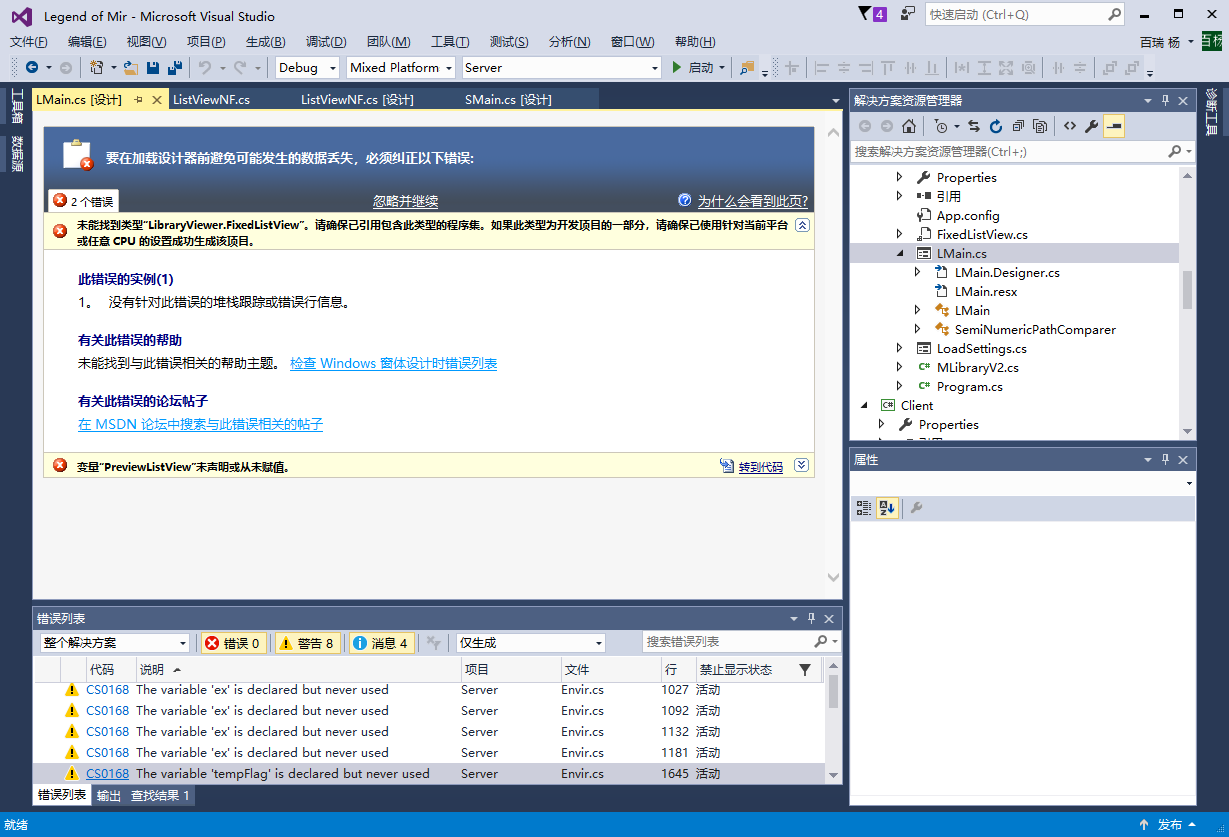Click the Open File folder icon
Screen dimensions: 1229x837
(x=130, y=67)
